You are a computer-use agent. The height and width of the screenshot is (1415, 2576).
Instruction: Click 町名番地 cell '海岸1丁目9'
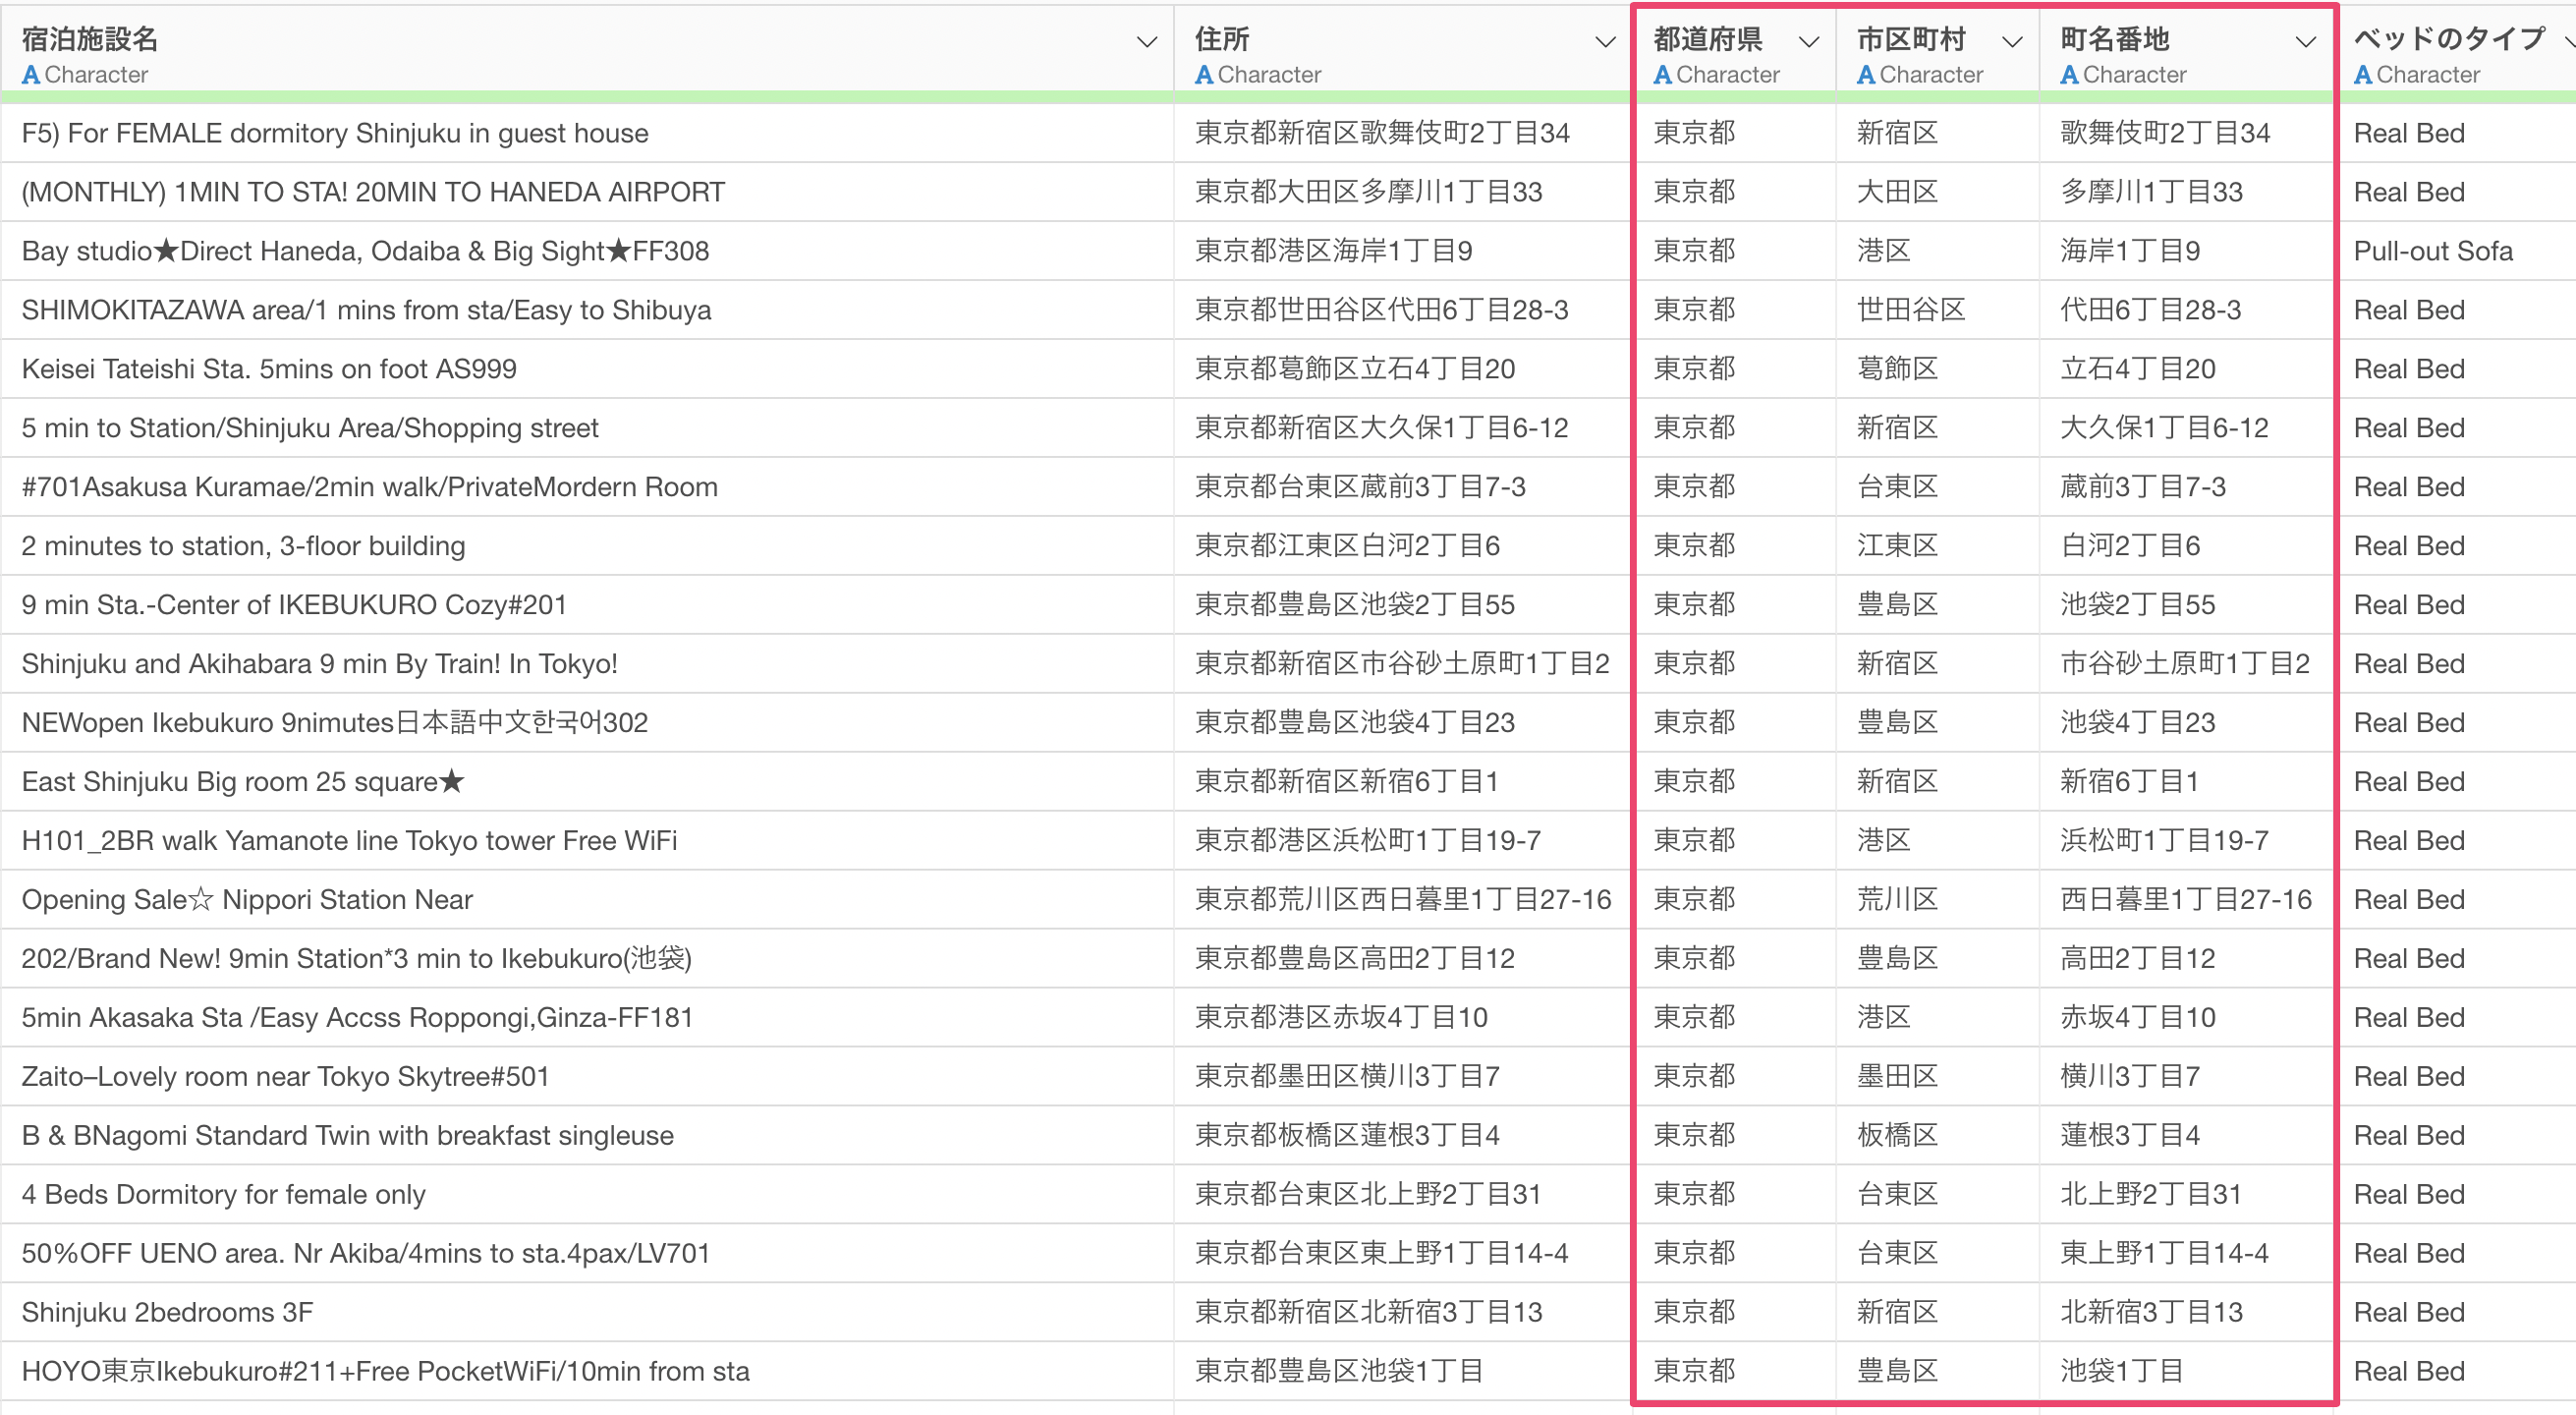tap(2187, 251)
